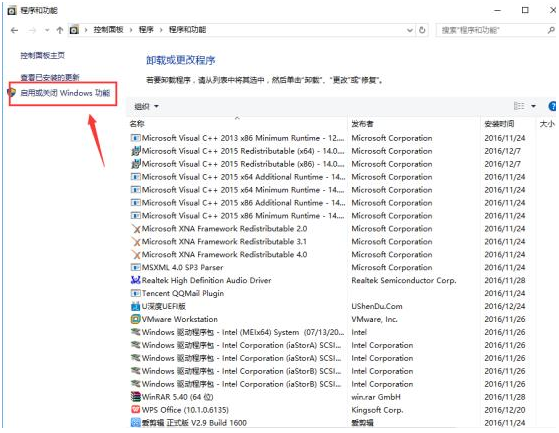Viewport: 559px width, 433px height.
Task: Select Visual C++ 2015 Redistributable (x86) icon
Action: pyautogui.click(x=135, y=164)
